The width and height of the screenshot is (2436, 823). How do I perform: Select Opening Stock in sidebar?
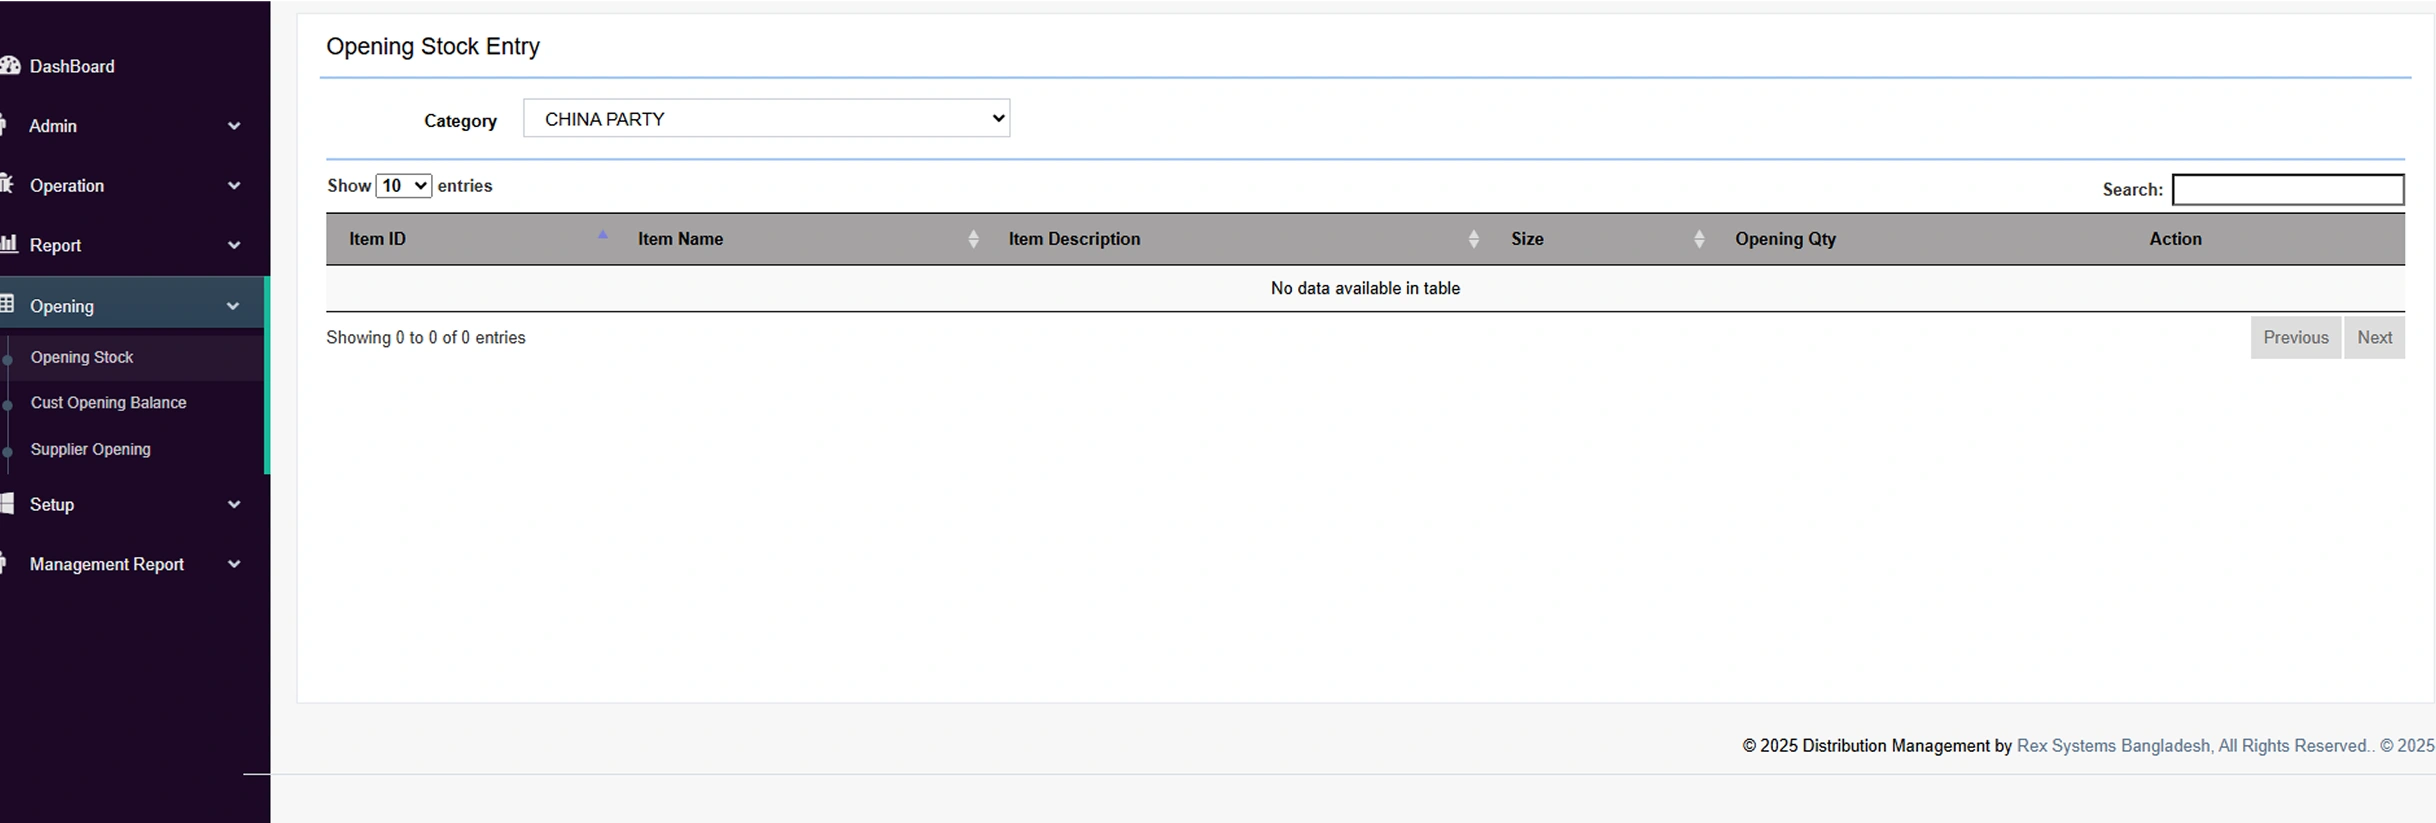[x=82, y=357]
